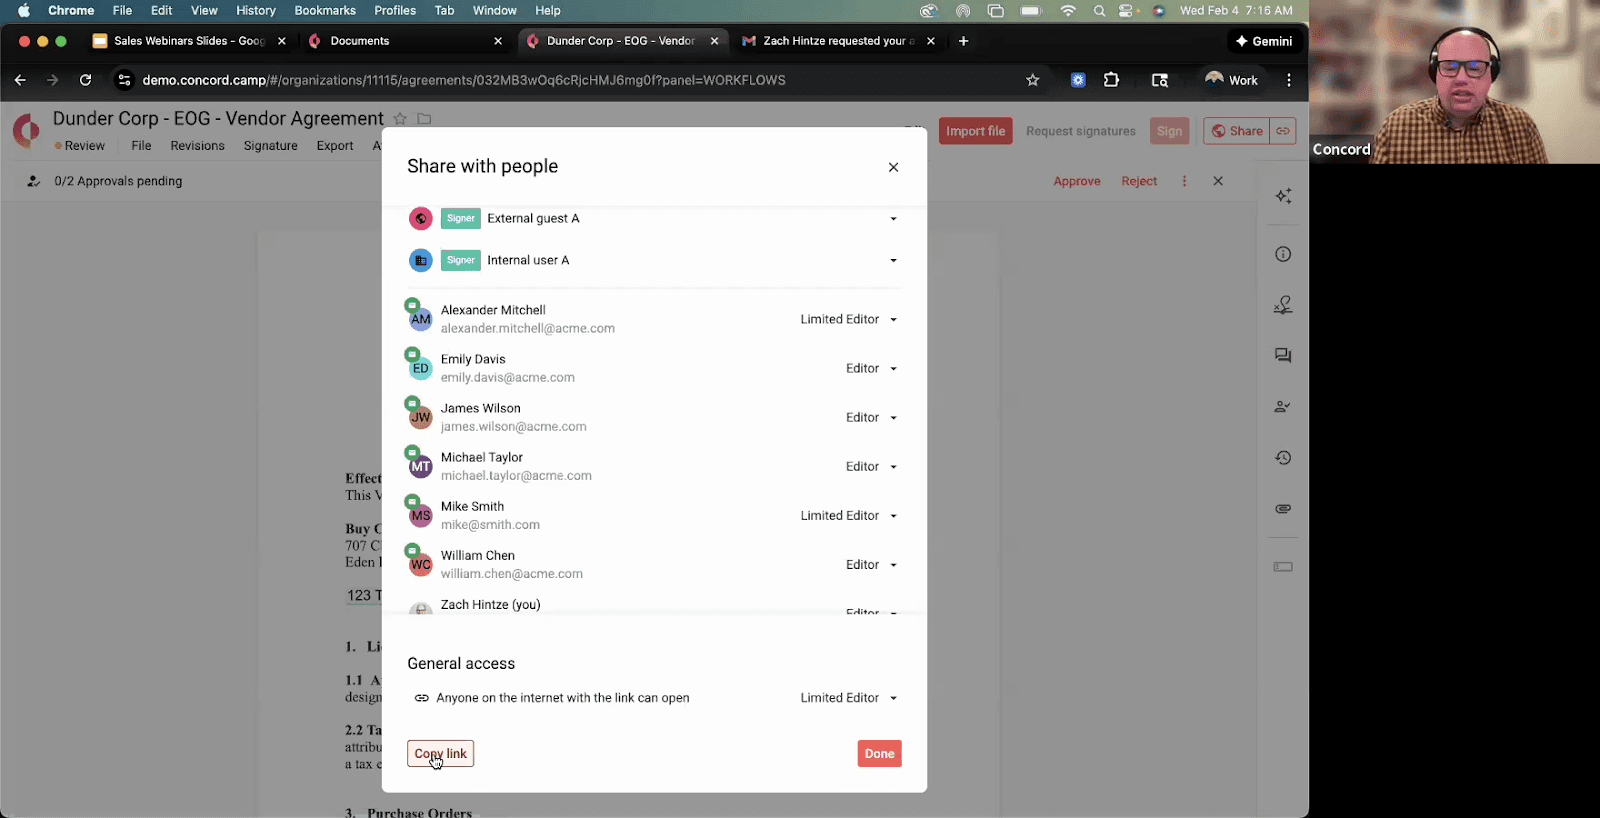
Task: Switch to Sales Webinars Slides tab
Action: 188,41
